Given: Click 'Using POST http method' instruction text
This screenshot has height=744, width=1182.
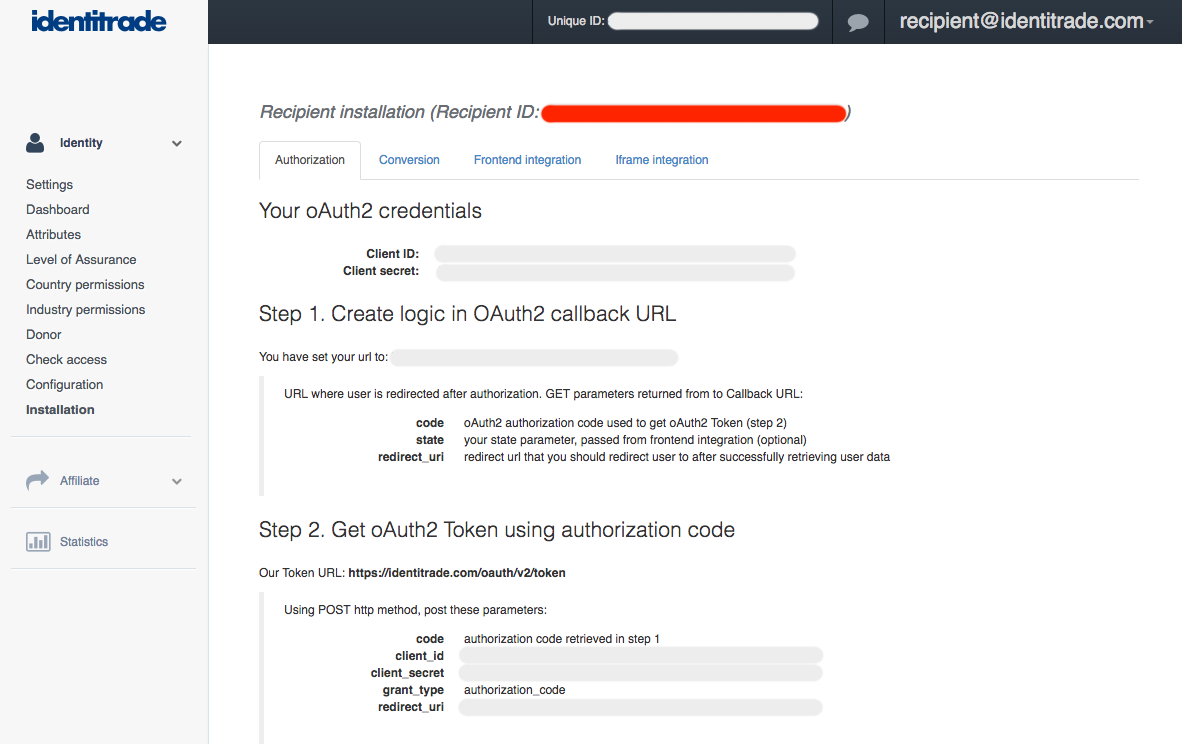Looking at the screenshot, I should pyautogui.click(x=415, y=610).
